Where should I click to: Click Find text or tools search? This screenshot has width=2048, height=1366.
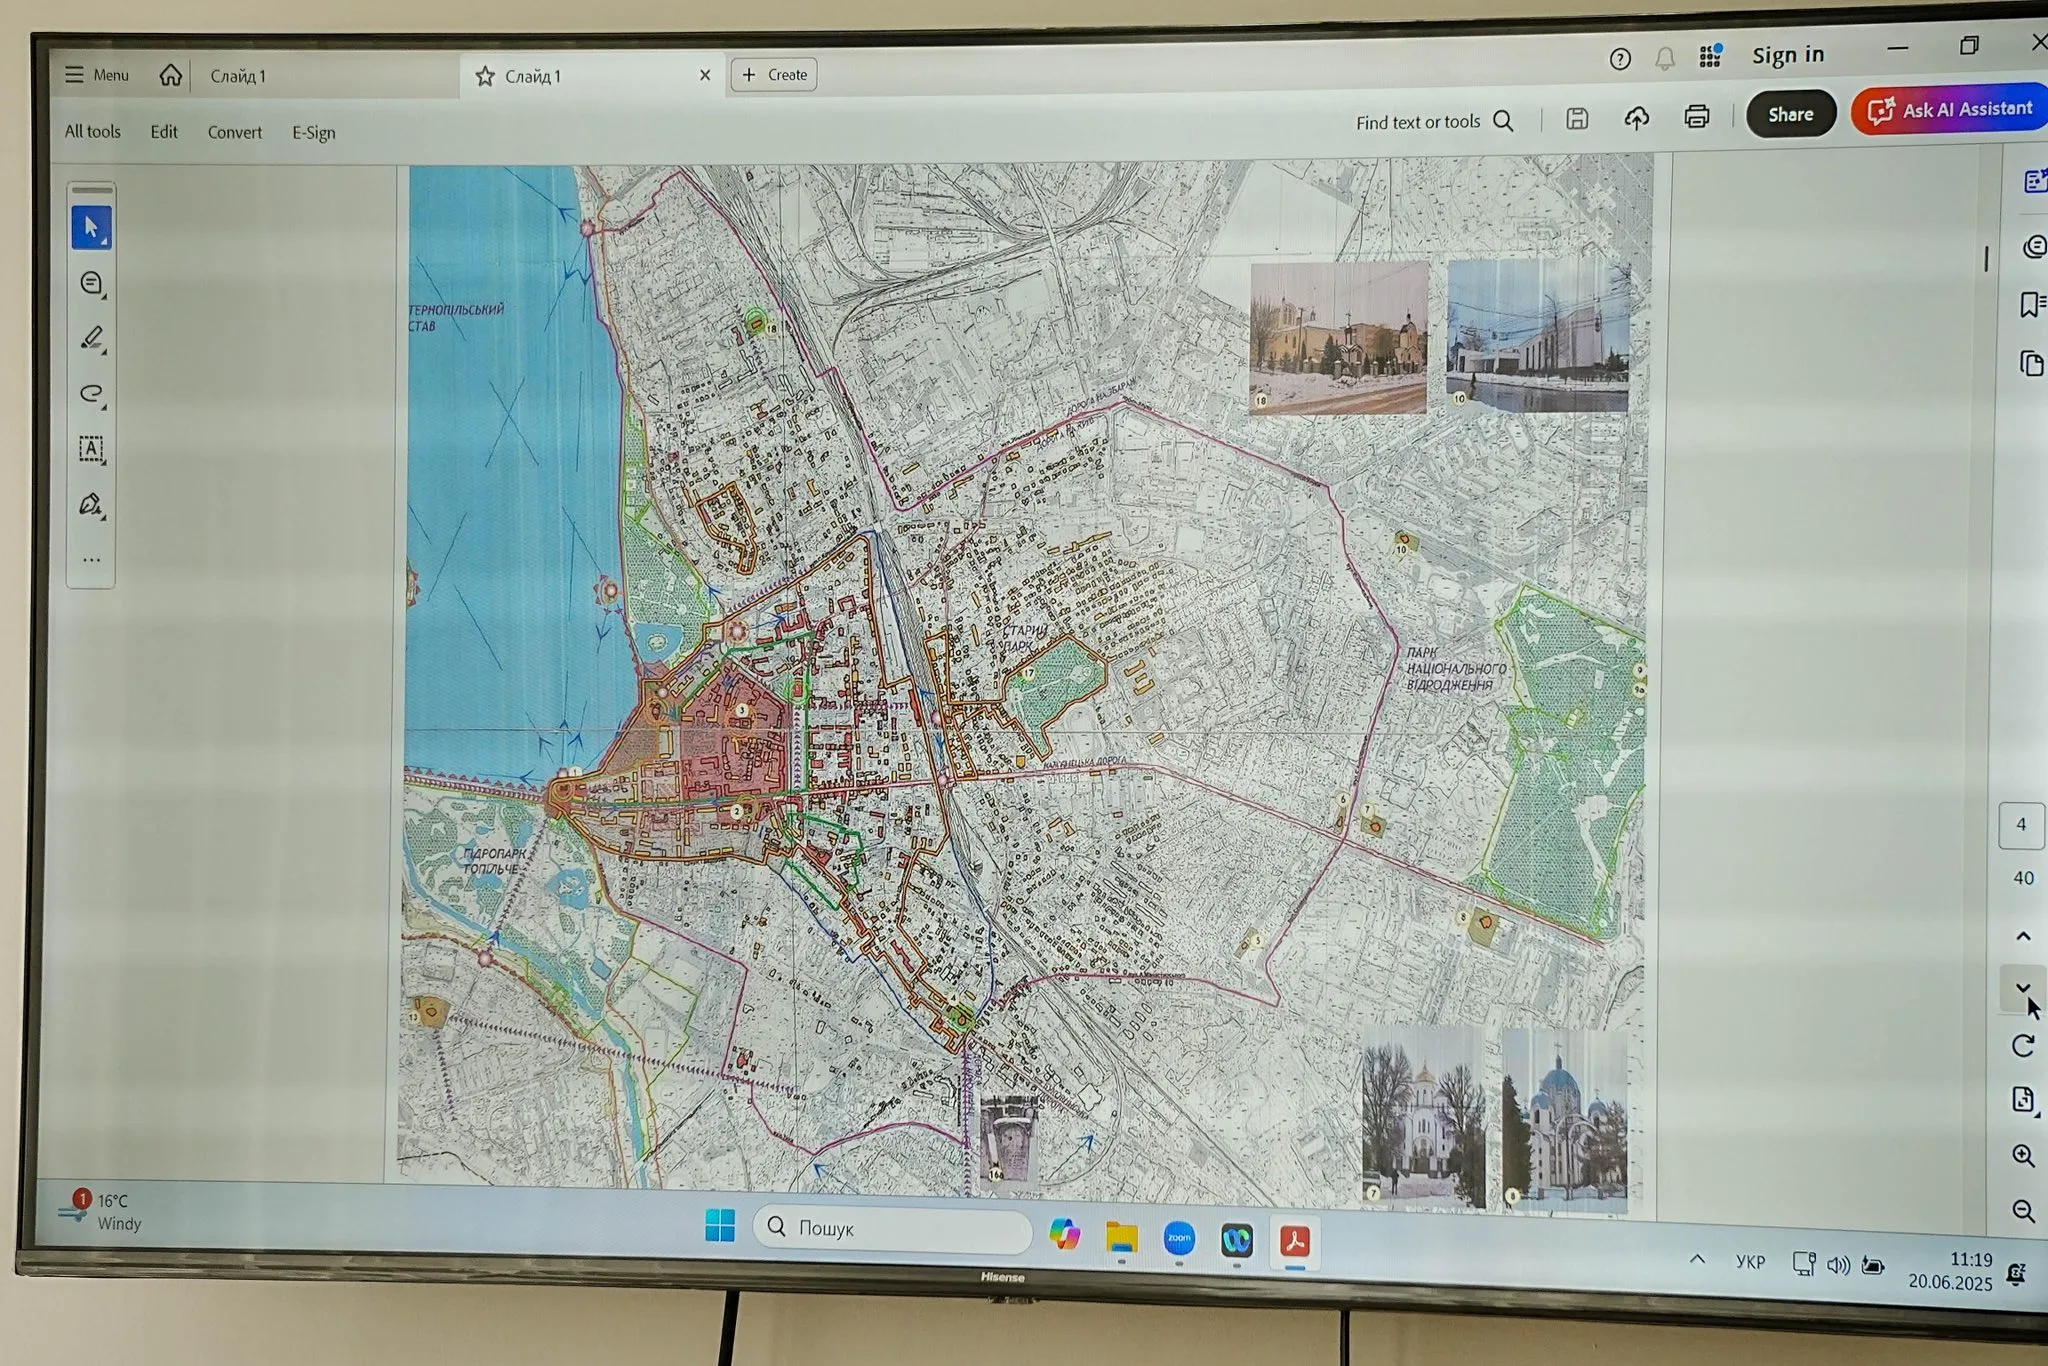click(x=1434, y=122)
